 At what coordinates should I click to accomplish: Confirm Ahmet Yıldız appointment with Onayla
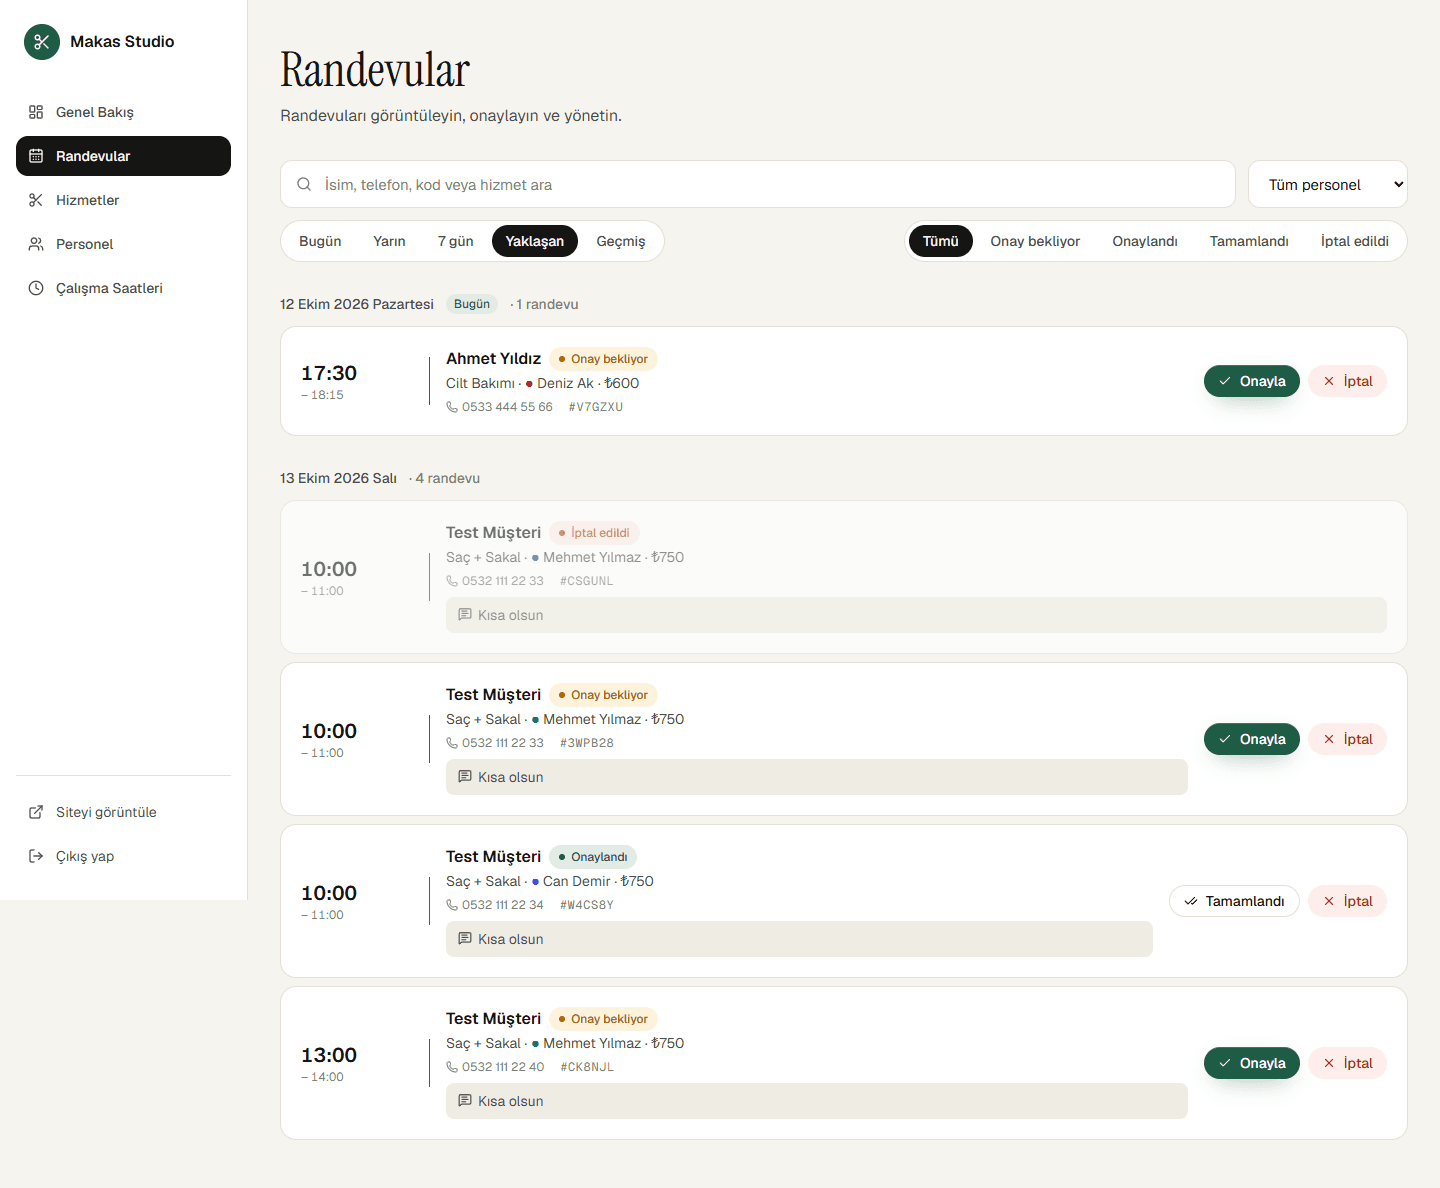pos(1252,381)
